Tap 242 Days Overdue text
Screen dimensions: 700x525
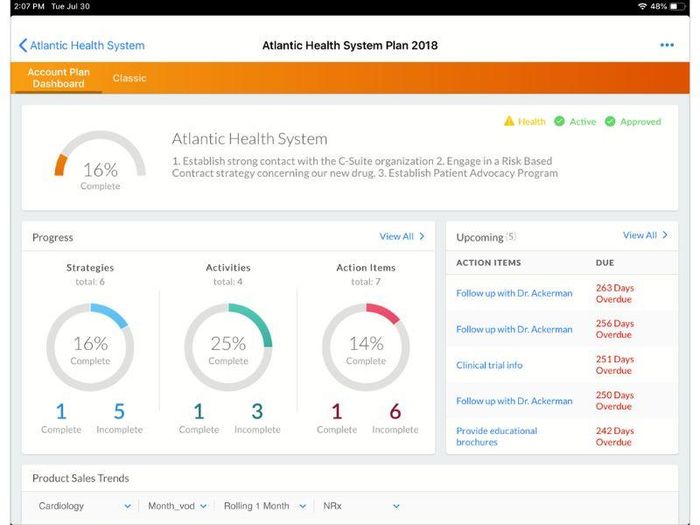[x=615, y=436]
